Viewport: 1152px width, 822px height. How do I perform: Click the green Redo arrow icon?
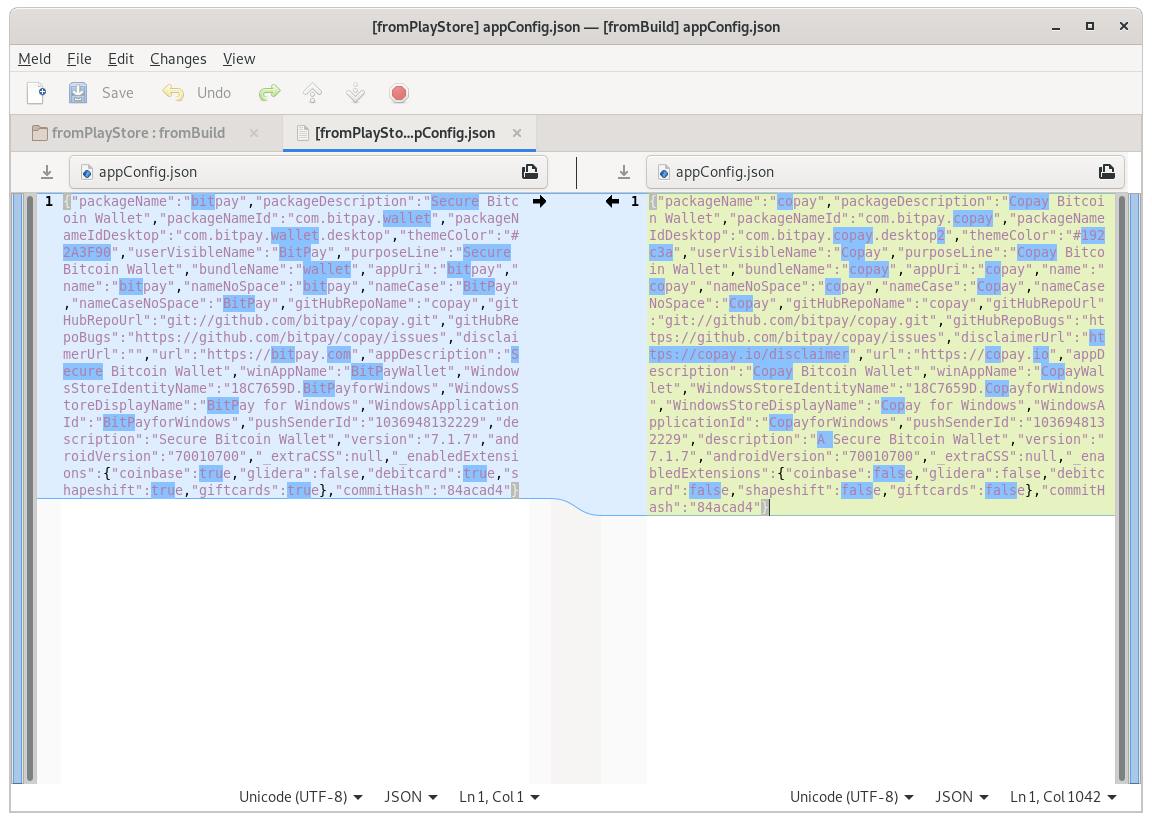coord(269,93)
